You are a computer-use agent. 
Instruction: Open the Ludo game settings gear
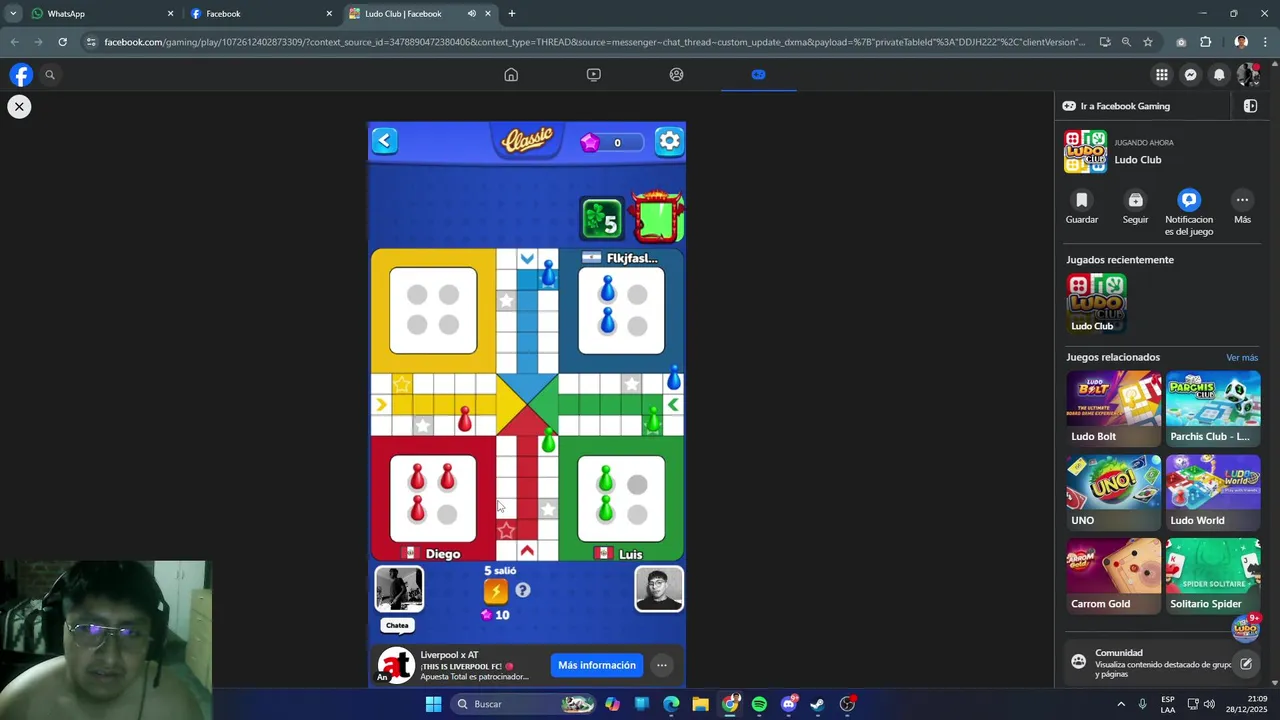tap(669, 141)
